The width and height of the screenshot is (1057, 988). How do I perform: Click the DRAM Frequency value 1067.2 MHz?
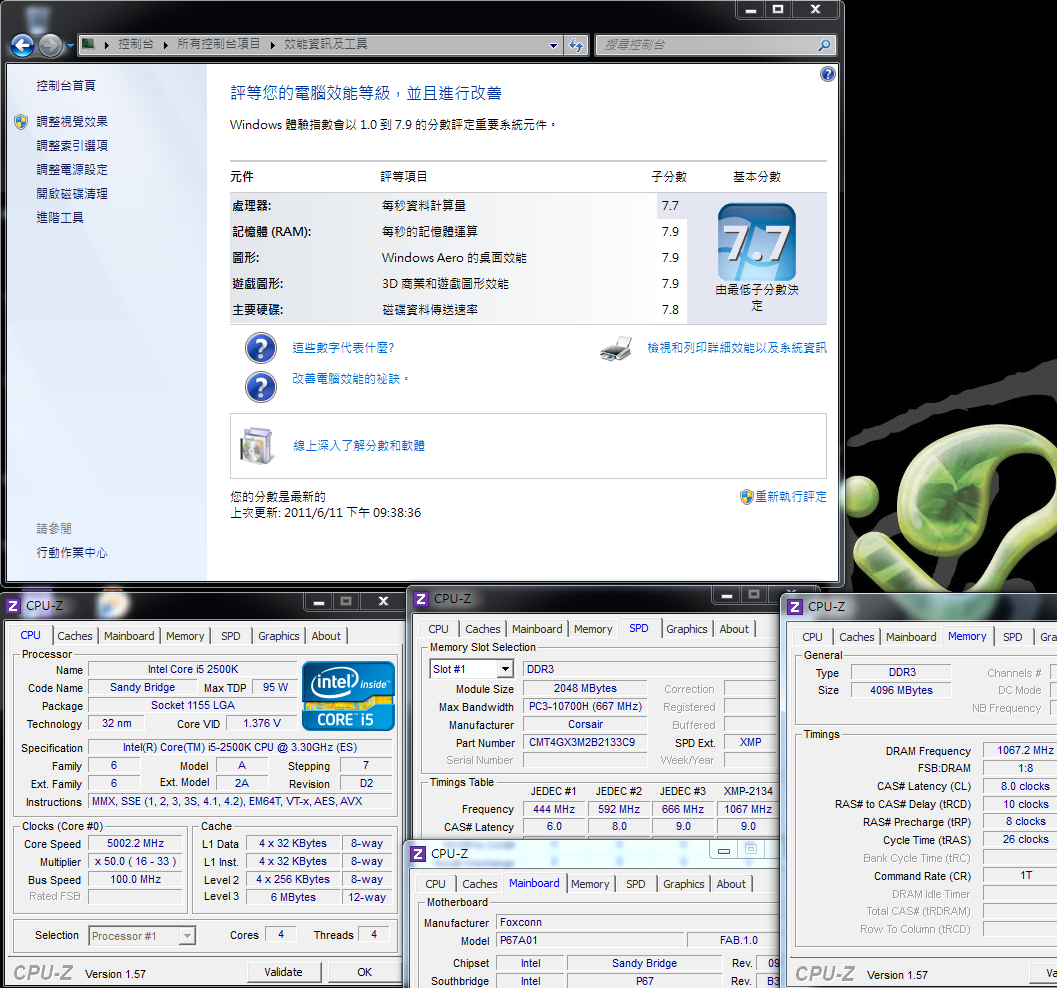click(1023, 750)
